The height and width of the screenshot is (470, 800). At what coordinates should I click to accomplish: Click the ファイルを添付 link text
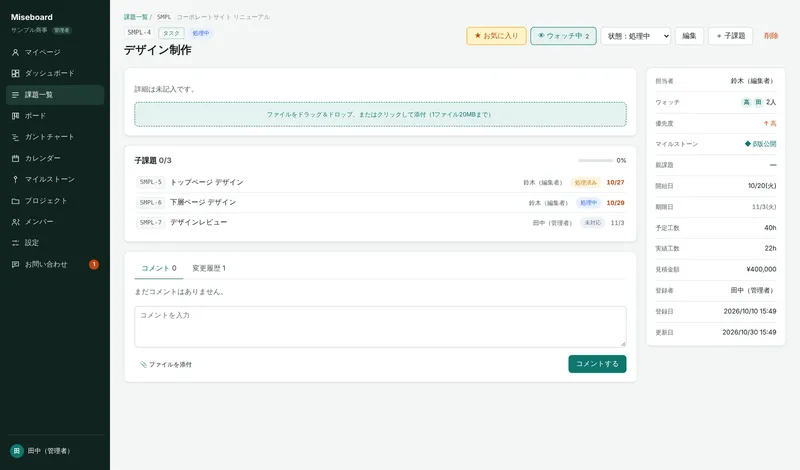pyautogui.click(x=170, y=364)
